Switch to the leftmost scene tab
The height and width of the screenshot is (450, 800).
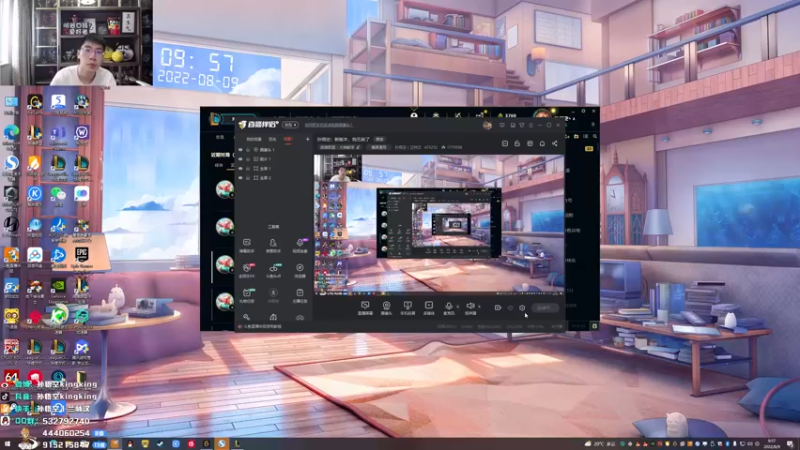click(254, 139)
